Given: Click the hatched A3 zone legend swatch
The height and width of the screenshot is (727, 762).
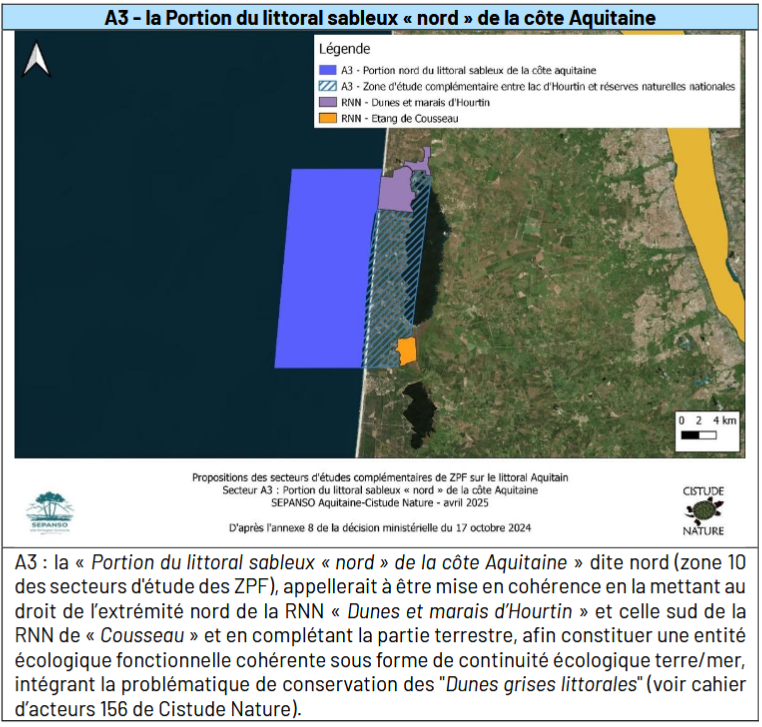Looking at the screenshot, I should point(328,87).
